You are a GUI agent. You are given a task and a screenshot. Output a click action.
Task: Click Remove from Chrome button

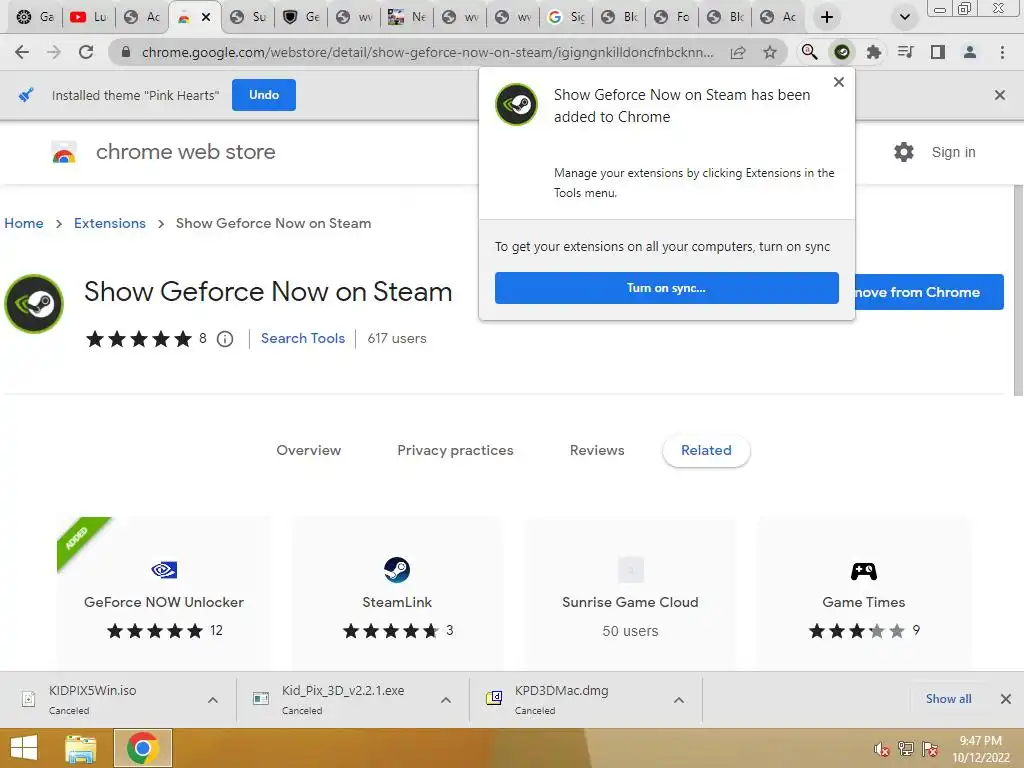tap(929, 292)
